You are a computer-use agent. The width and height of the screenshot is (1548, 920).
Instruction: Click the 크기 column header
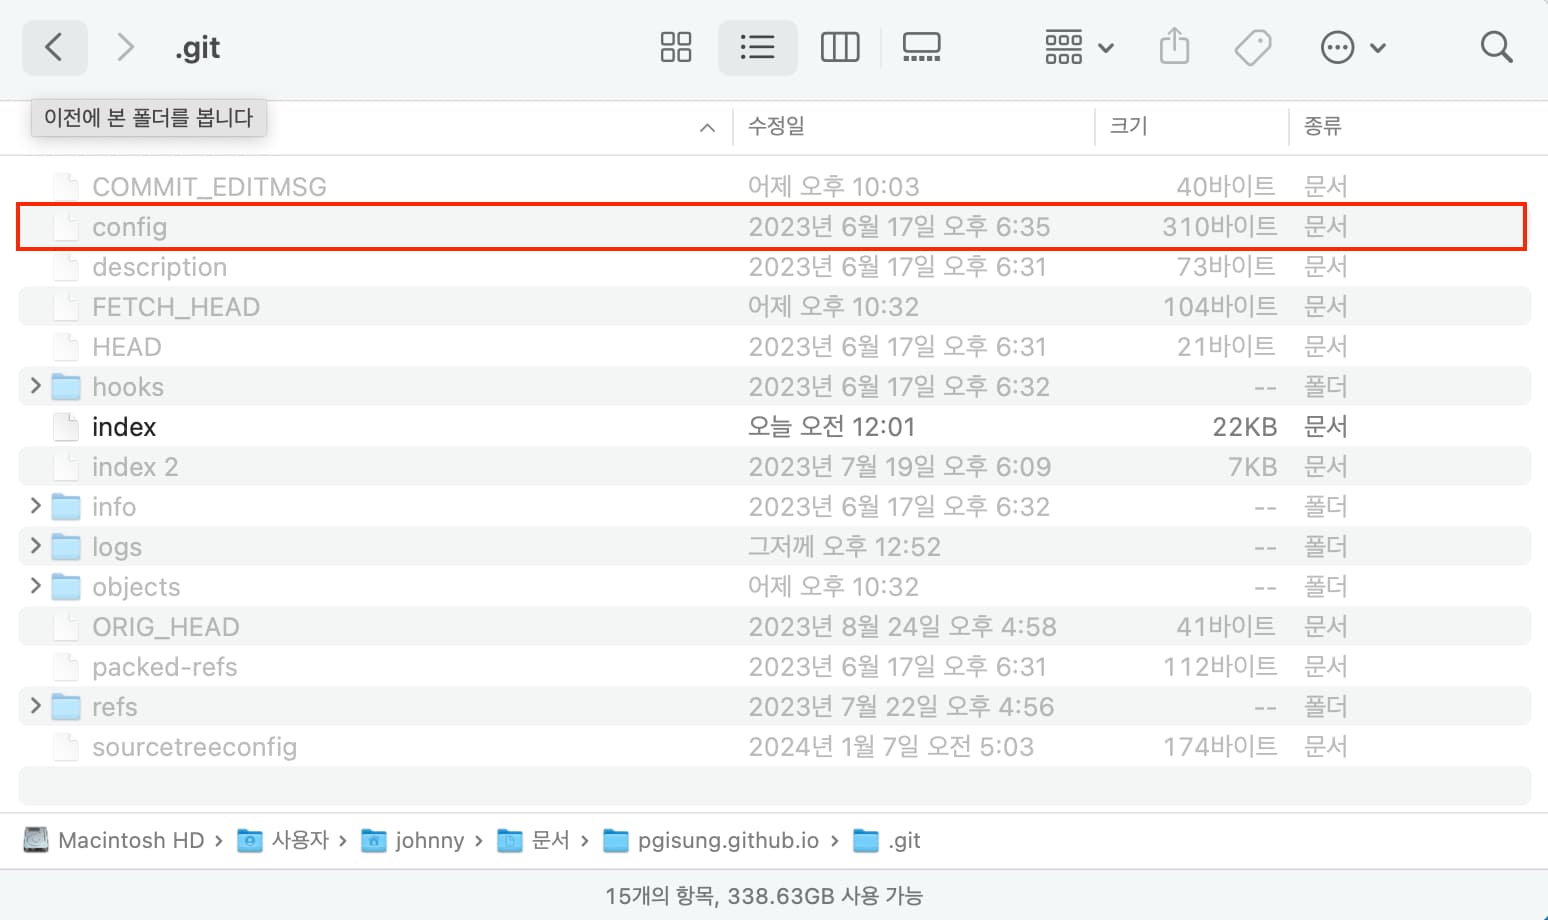click(x=1126, y=127)
